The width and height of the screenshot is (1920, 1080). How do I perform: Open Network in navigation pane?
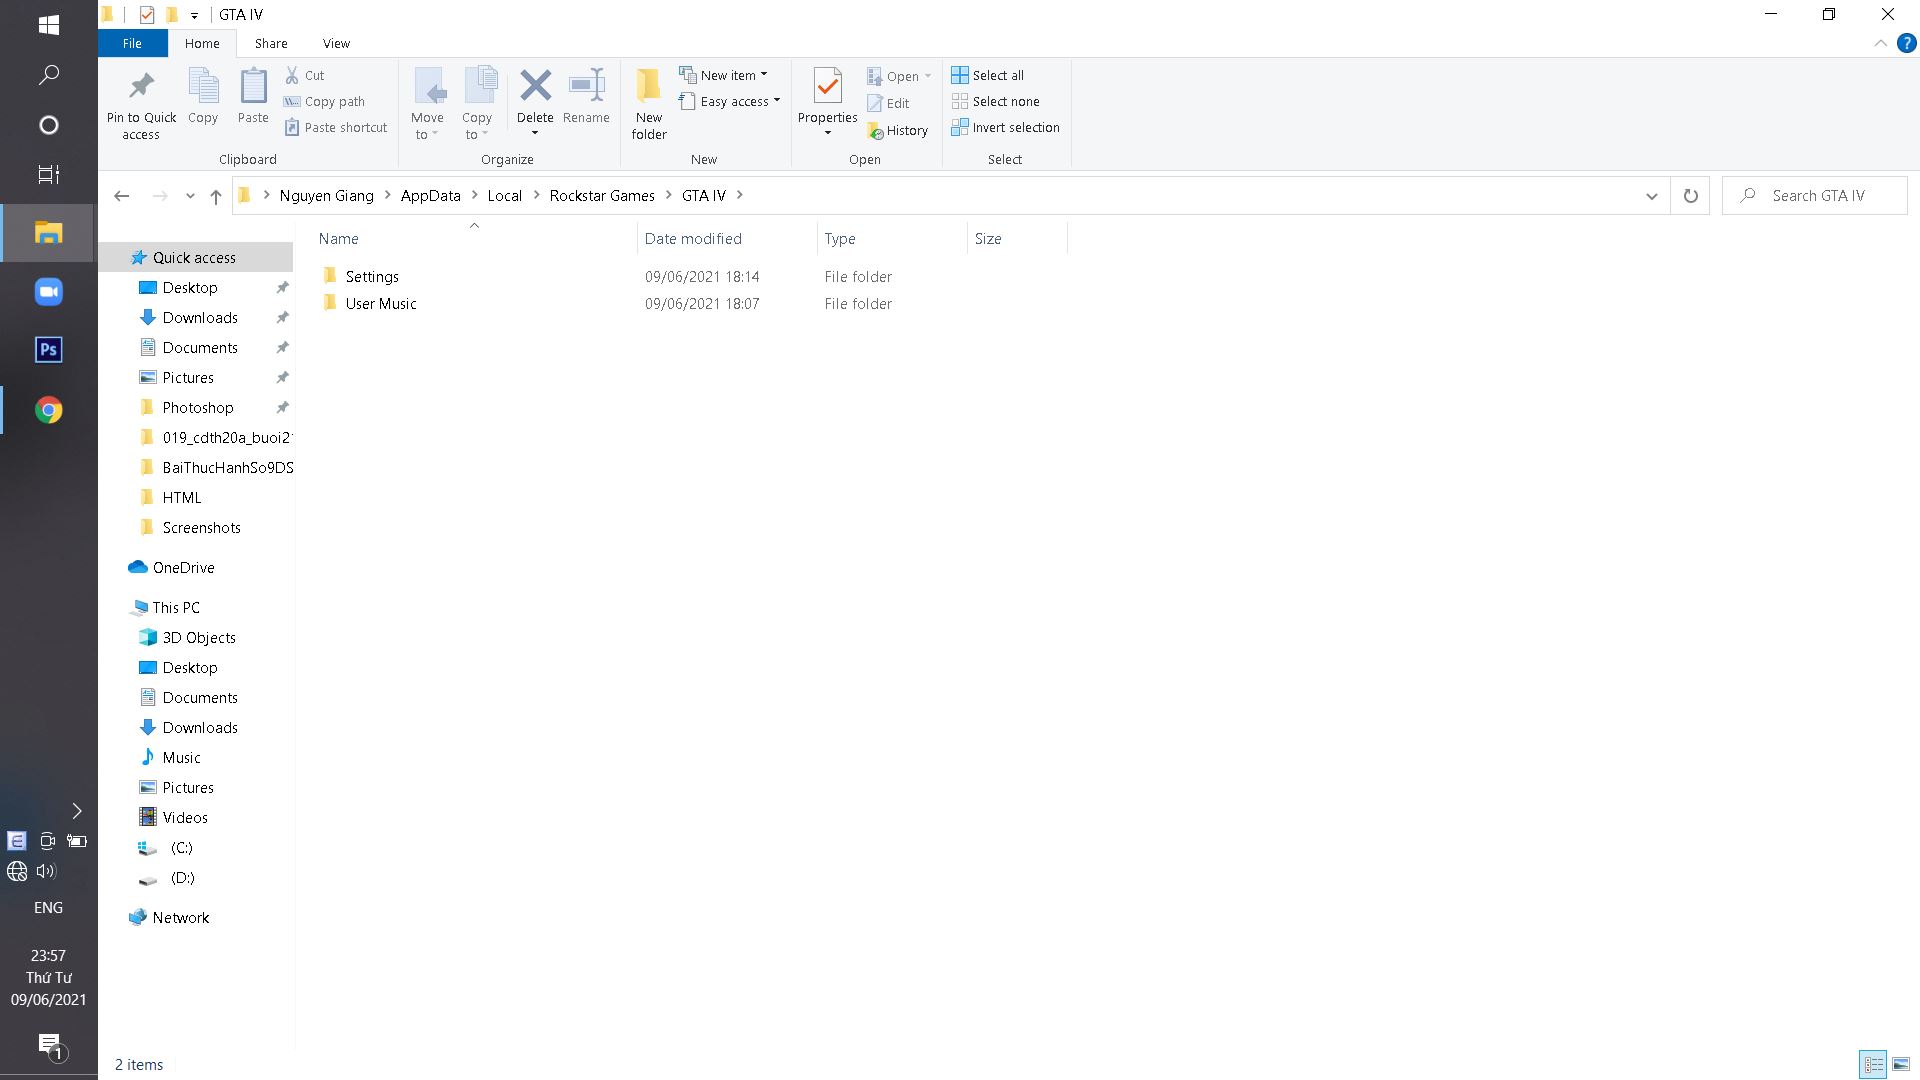click(x=180, y=917)
